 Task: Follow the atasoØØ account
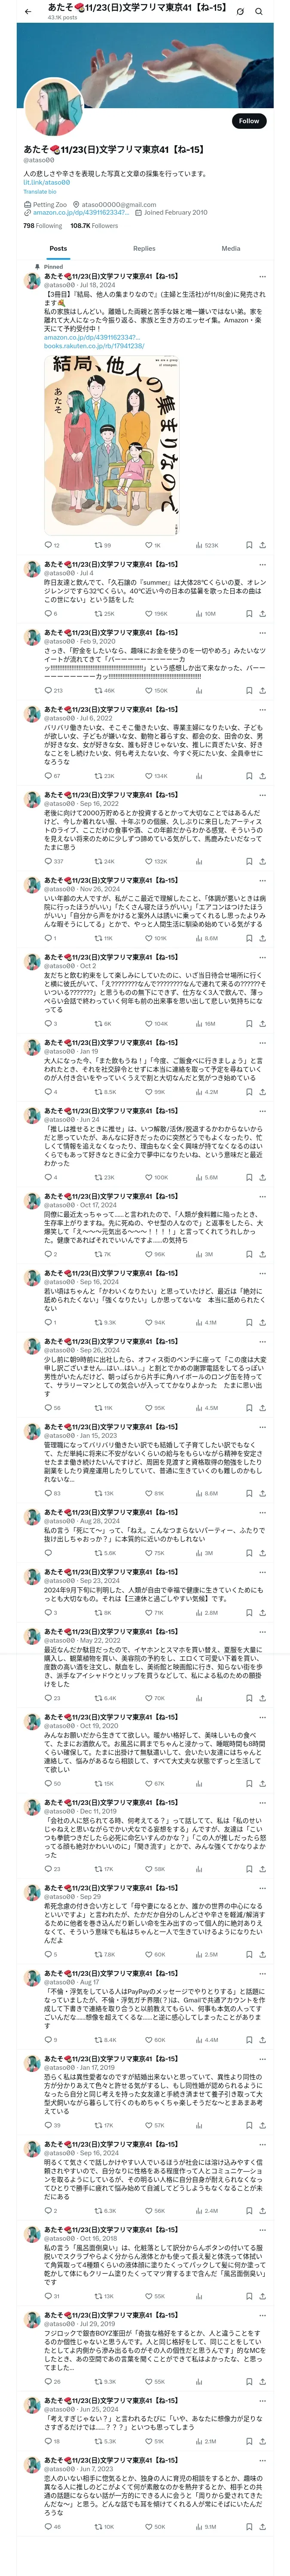tap(249, 121)
